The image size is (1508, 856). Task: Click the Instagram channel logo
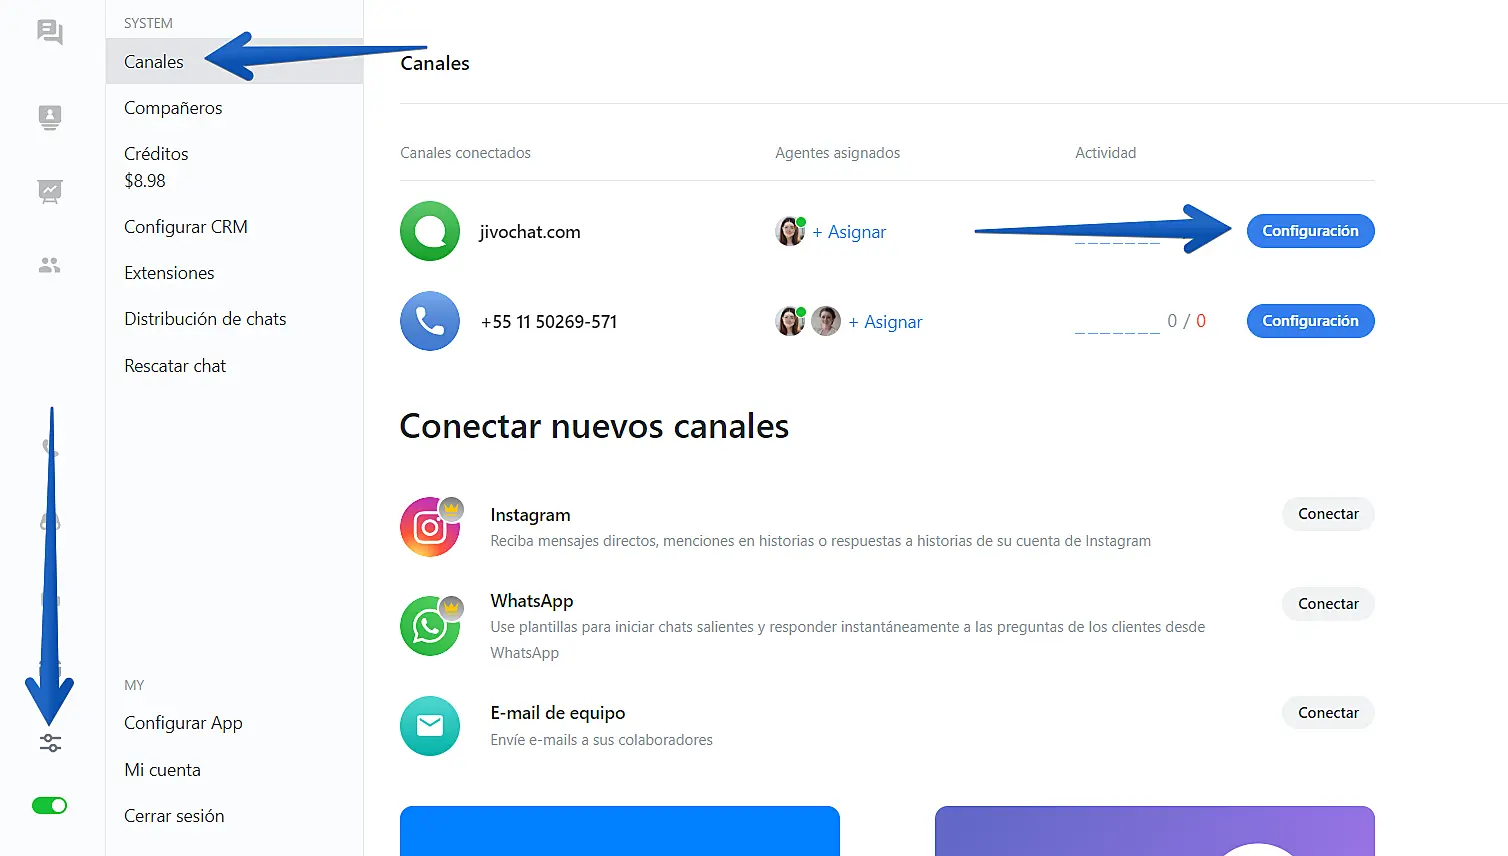[430, 527]
